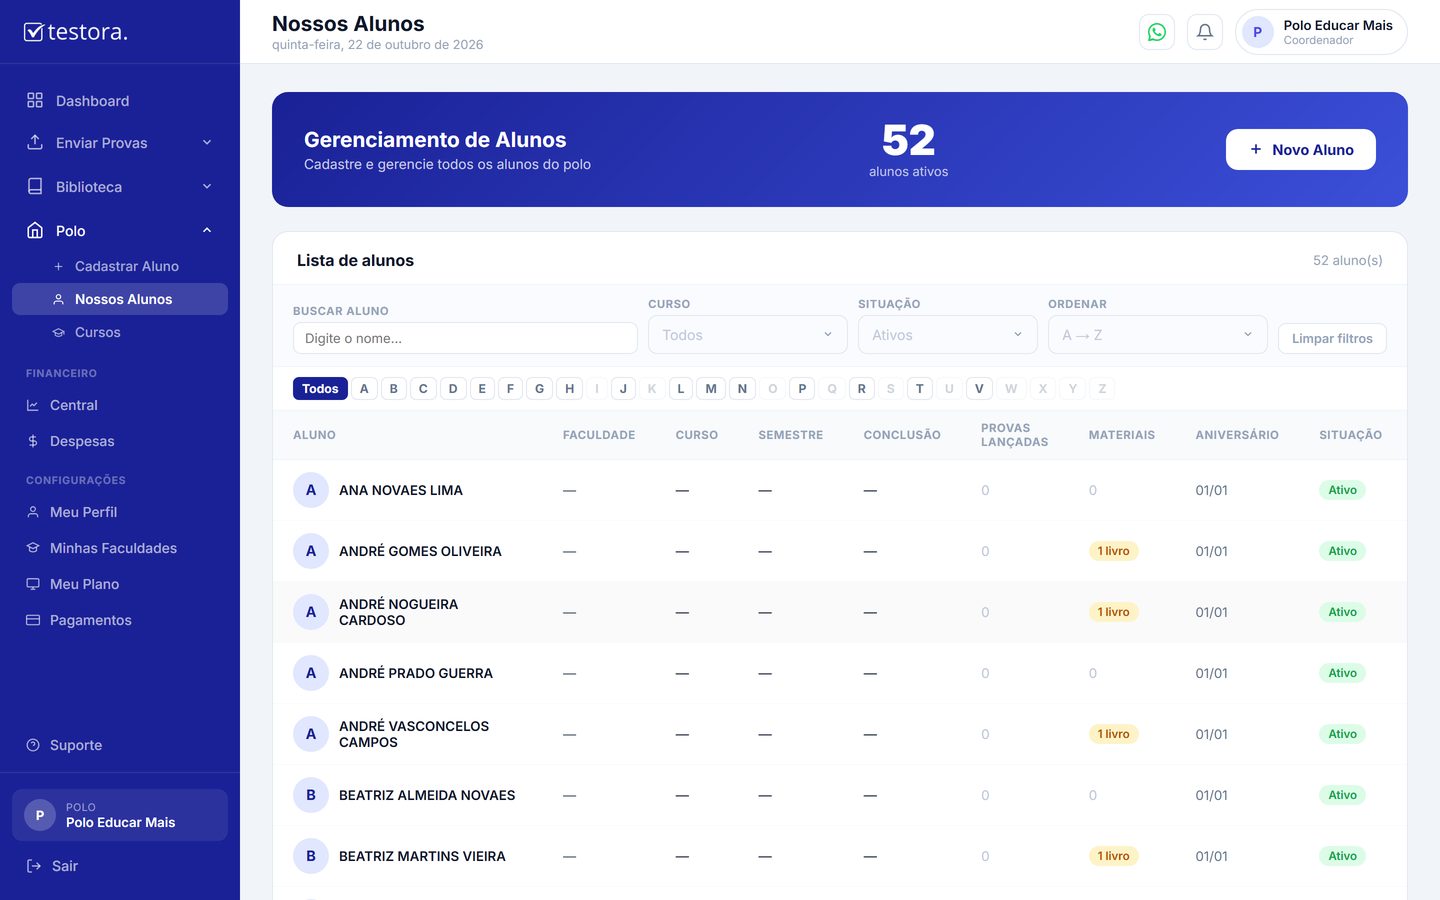
Task: Click the Biblioteca book icon
Action: 35,186
